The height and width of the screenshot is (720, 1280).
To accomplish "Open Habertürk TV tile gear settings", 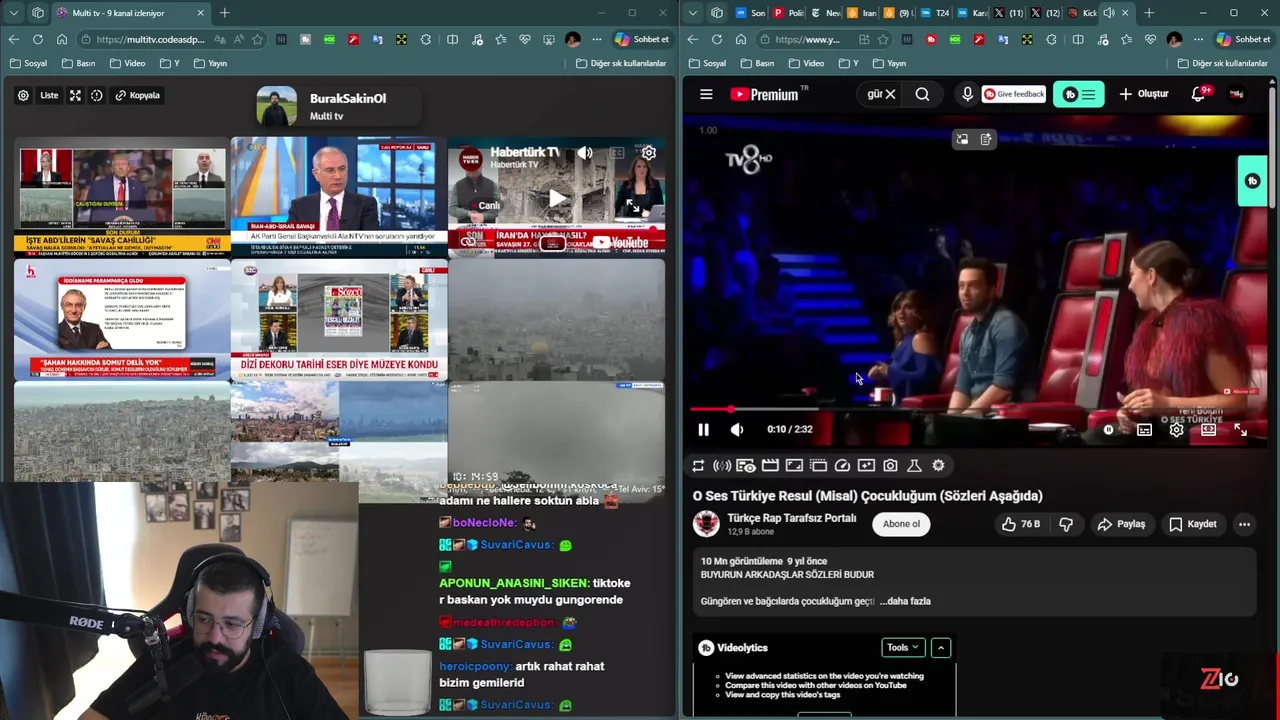I will (649, 153).
